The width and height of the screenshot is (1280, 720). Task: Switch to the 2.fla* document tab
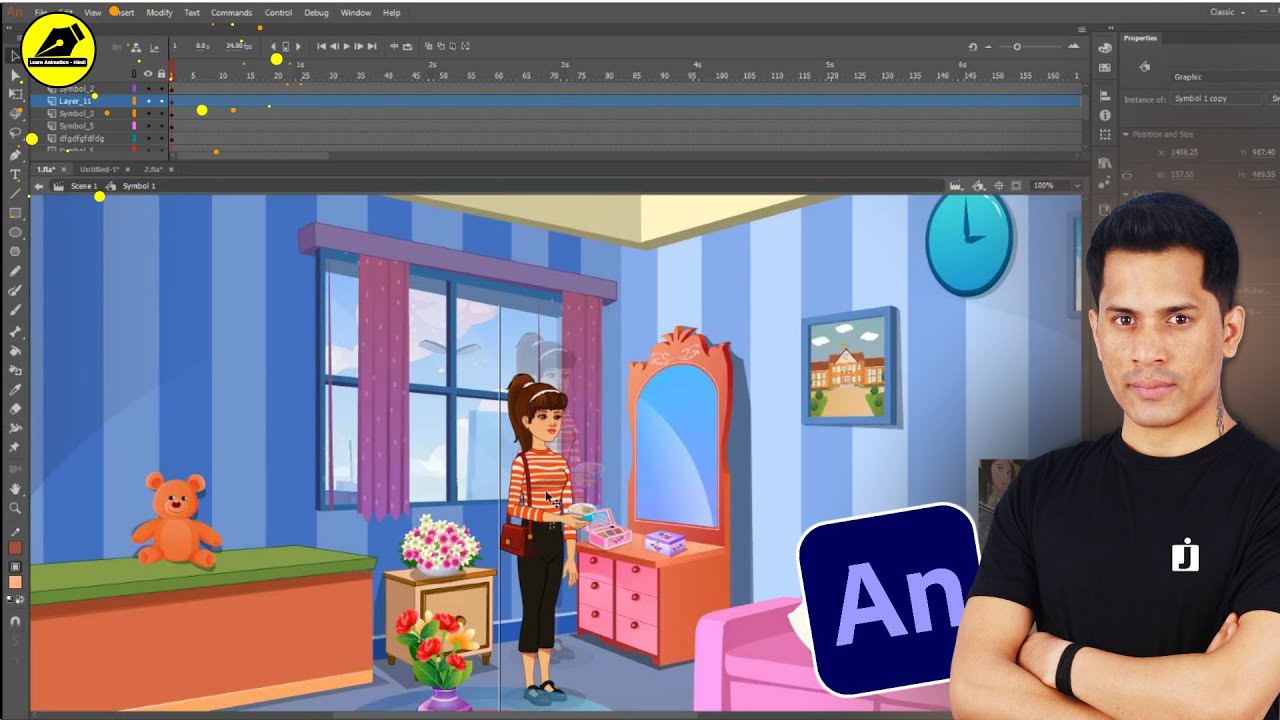tap(153, 169)
